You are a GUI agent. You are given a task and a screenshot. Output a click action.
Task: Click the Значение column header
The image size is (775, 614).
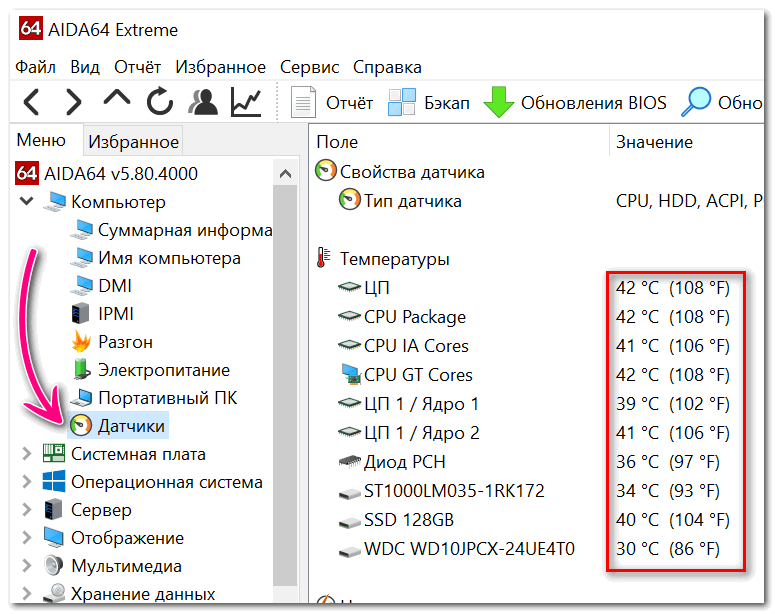(x=654, y=142)
